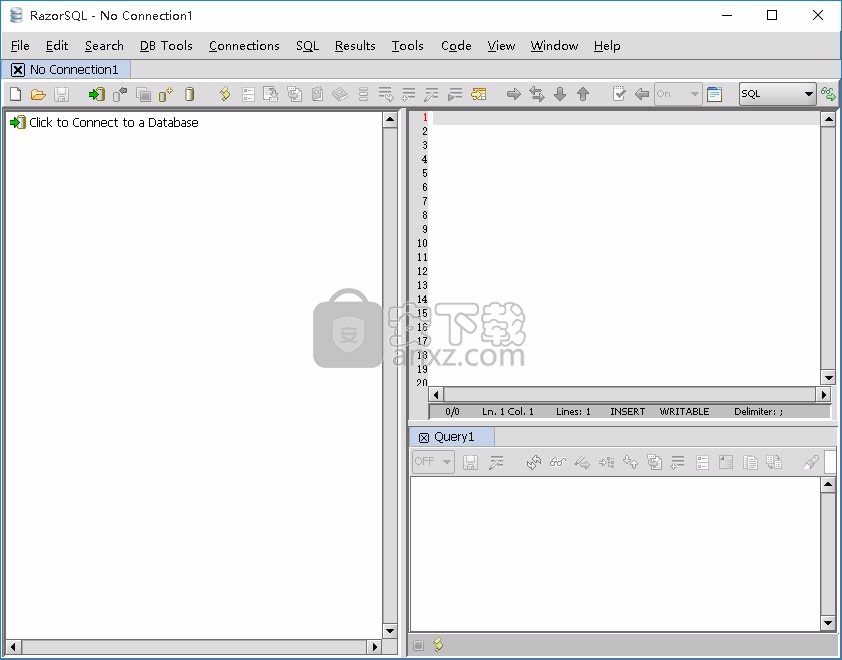Click the blue window panel icon

point(714,95)
